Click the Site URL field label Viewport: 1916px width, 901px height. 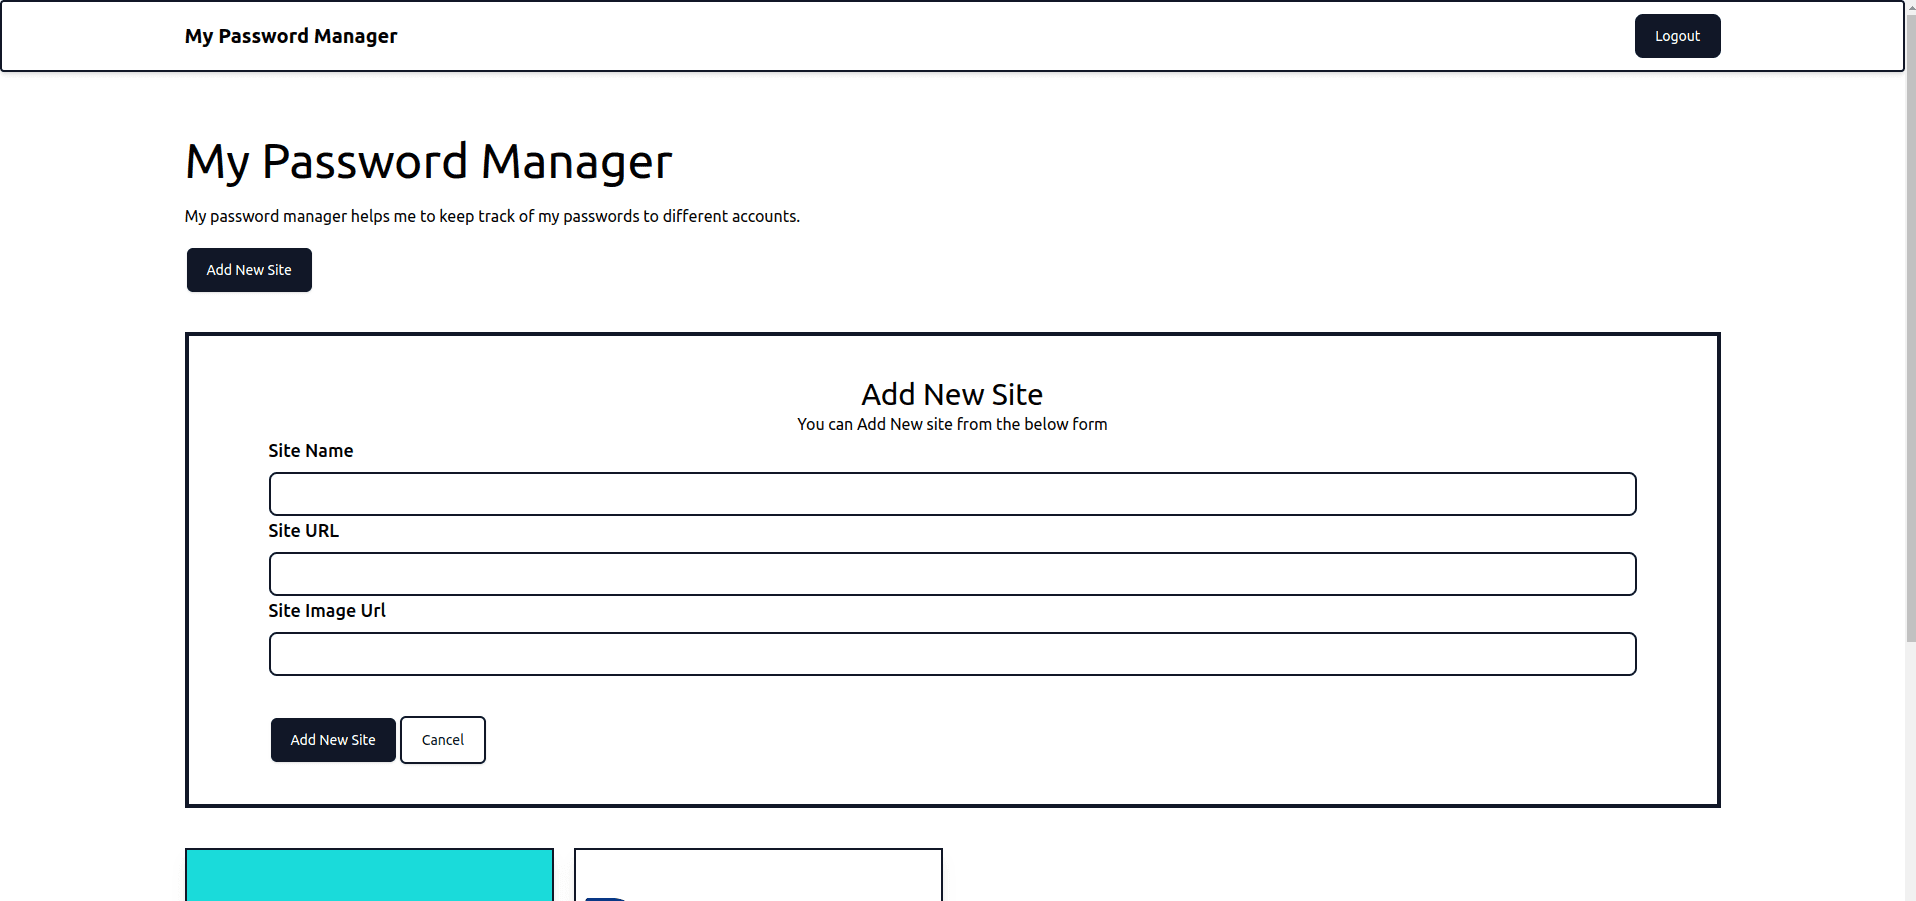(x=303, y=531)
